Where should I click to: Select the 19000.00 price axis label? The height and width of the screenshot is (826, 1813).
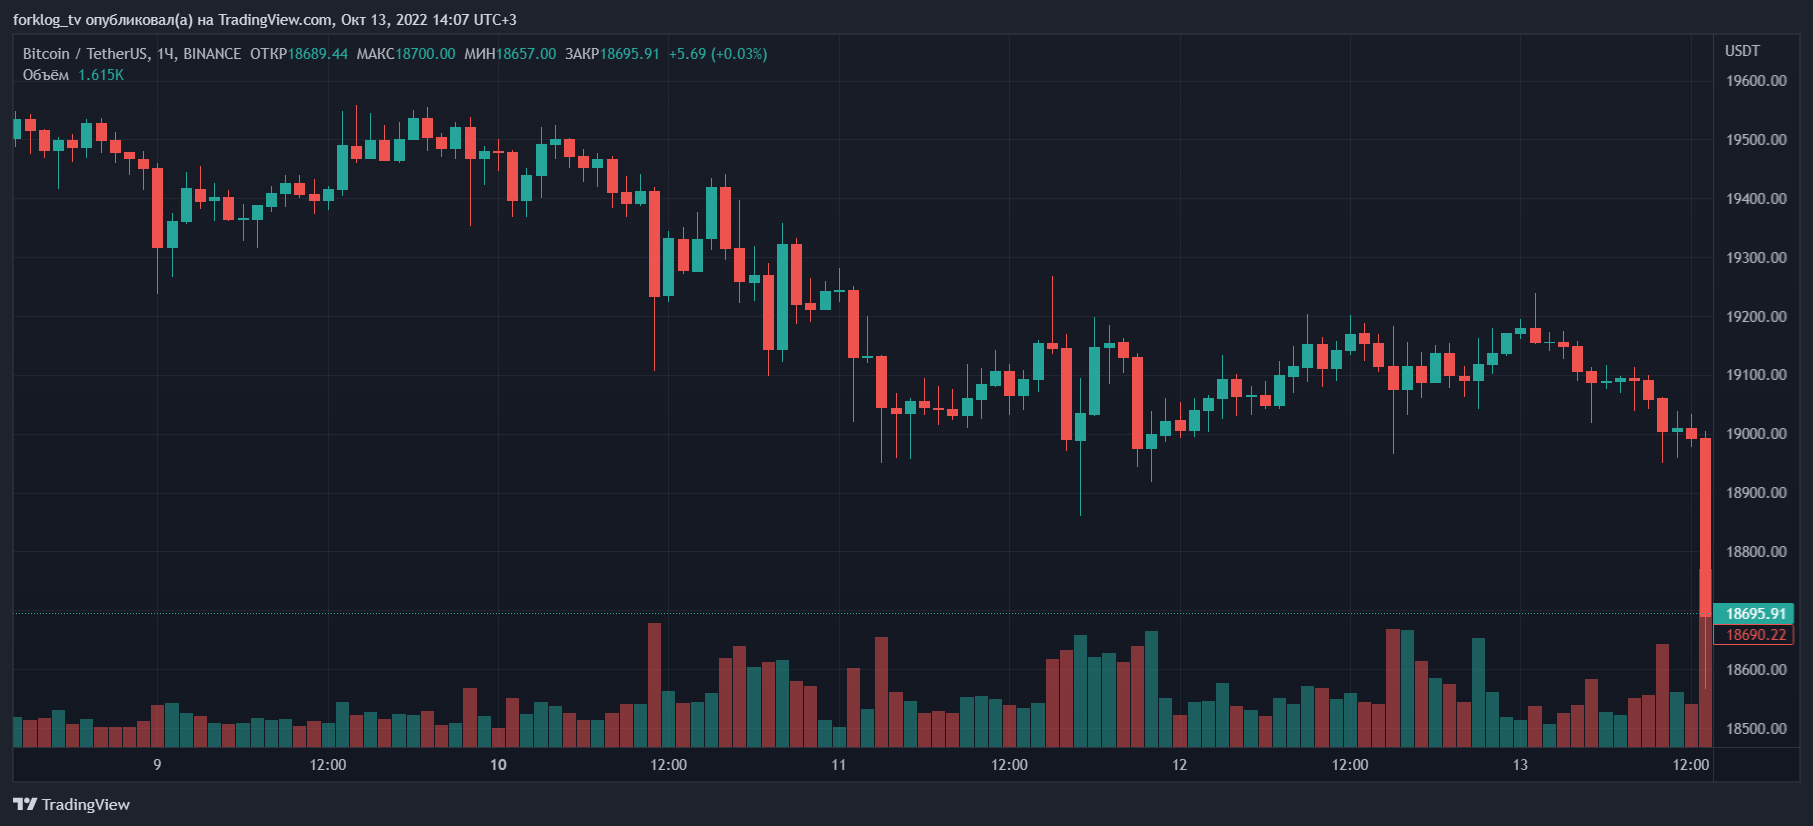click(1756, 434)
